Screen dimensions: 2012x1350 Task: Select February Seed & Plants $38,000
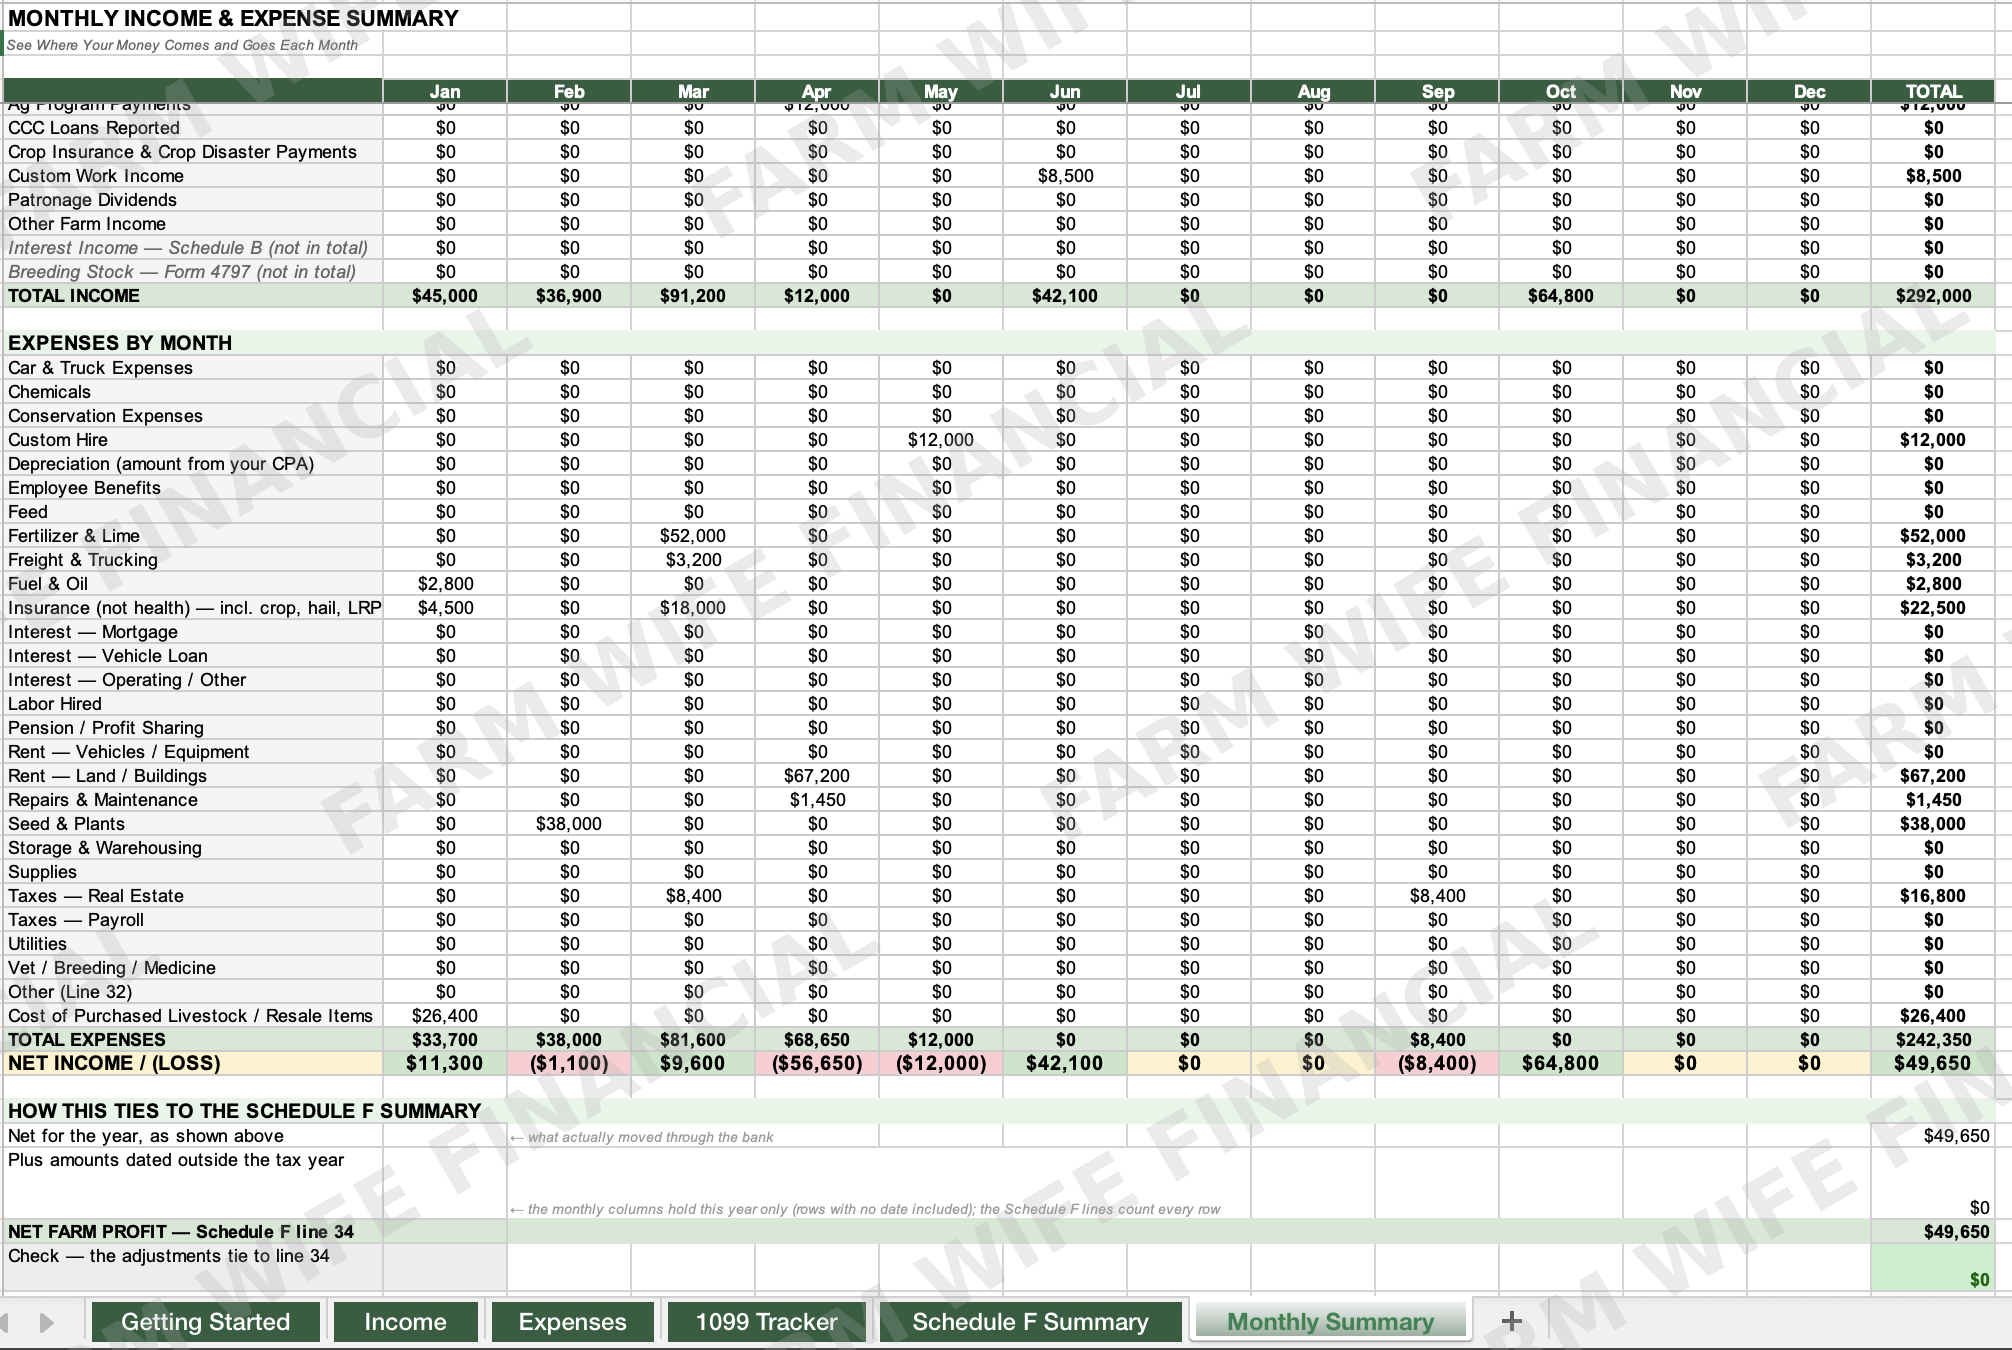tap(569, 824)
